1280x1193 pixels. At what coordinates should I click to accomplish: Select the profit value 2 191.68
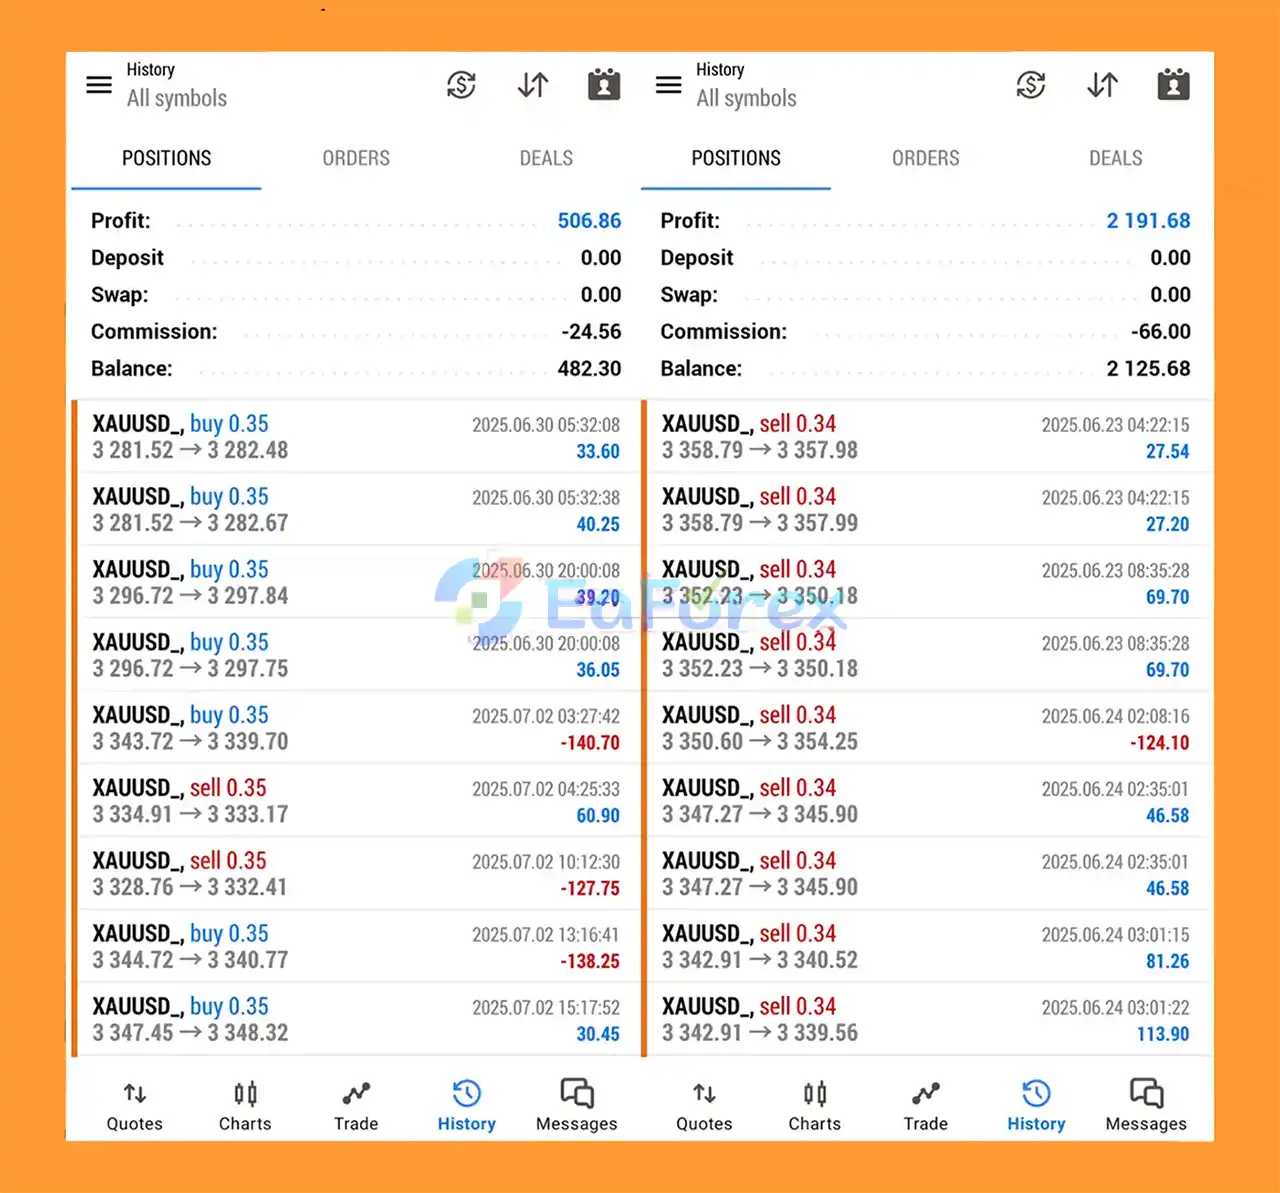pos(1148,220)
